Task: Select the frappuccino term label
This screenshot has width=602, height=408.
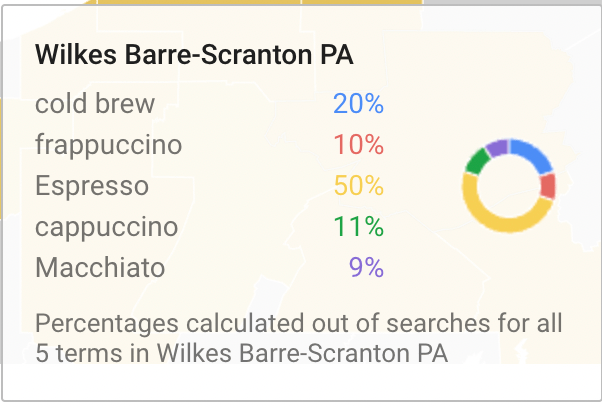Action: pos(108,145)
